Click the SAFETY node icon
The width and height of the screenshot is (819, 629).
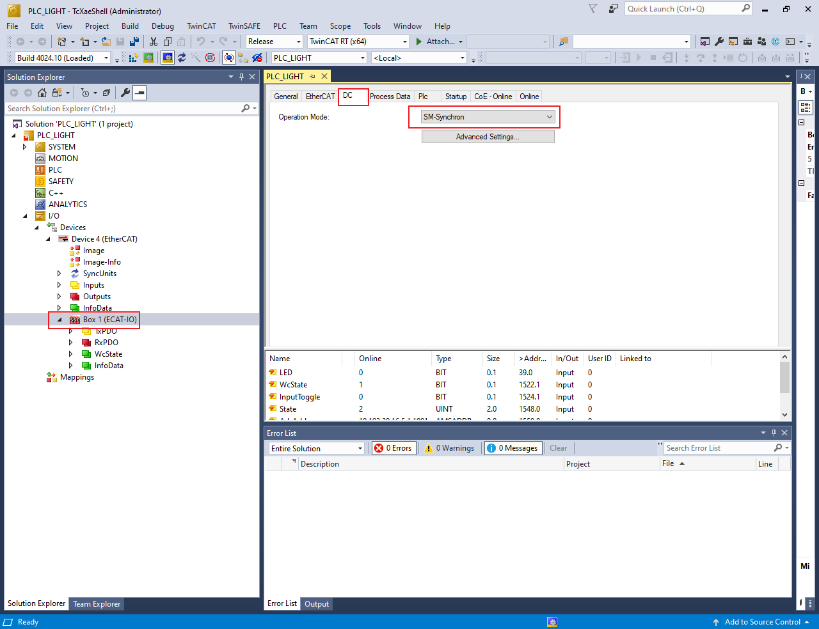point(41,181)
